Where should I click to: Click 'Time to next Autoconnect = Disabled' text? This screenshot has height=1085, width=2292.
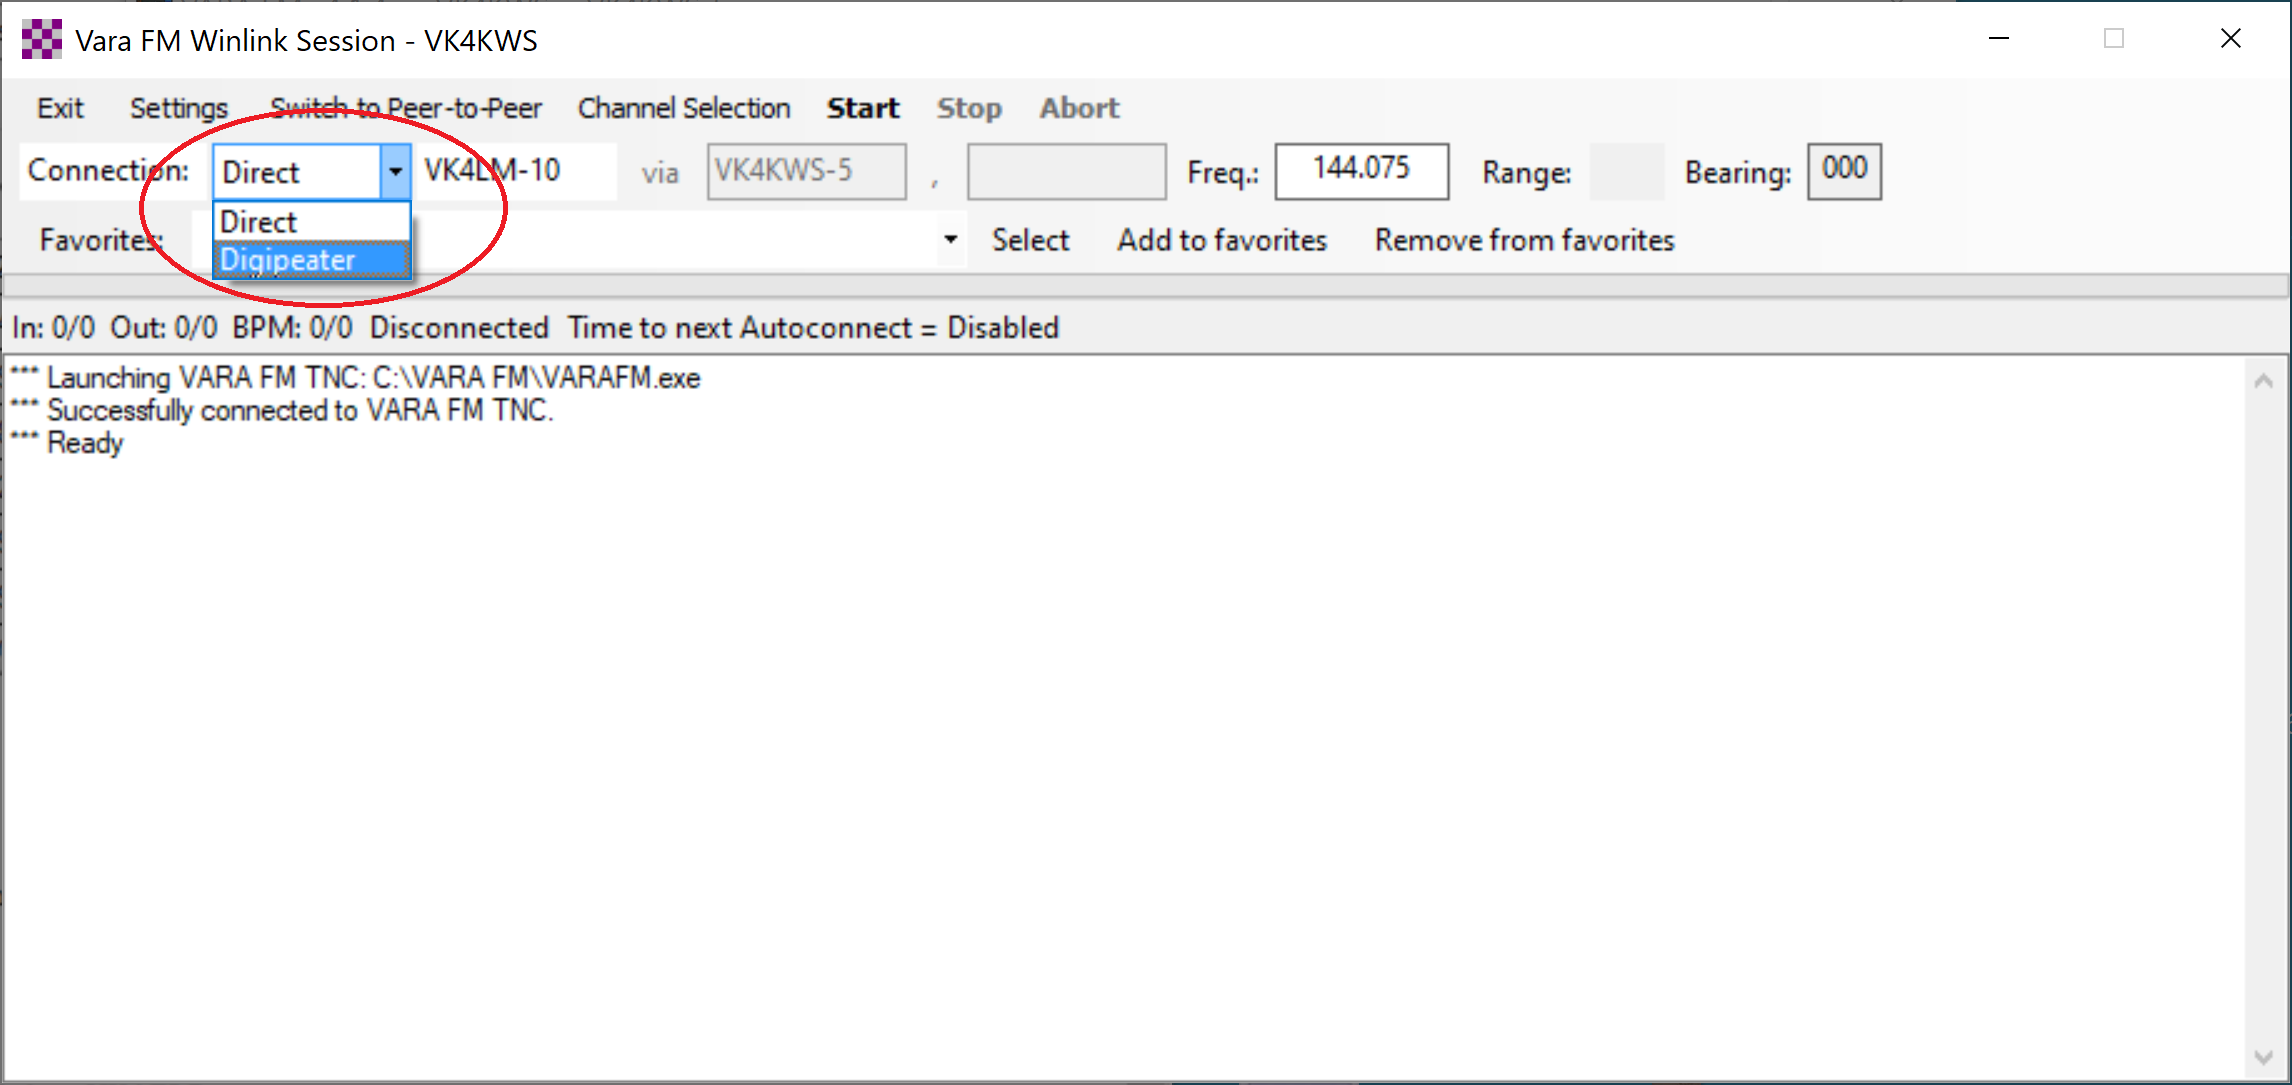[x=813, y=328]
